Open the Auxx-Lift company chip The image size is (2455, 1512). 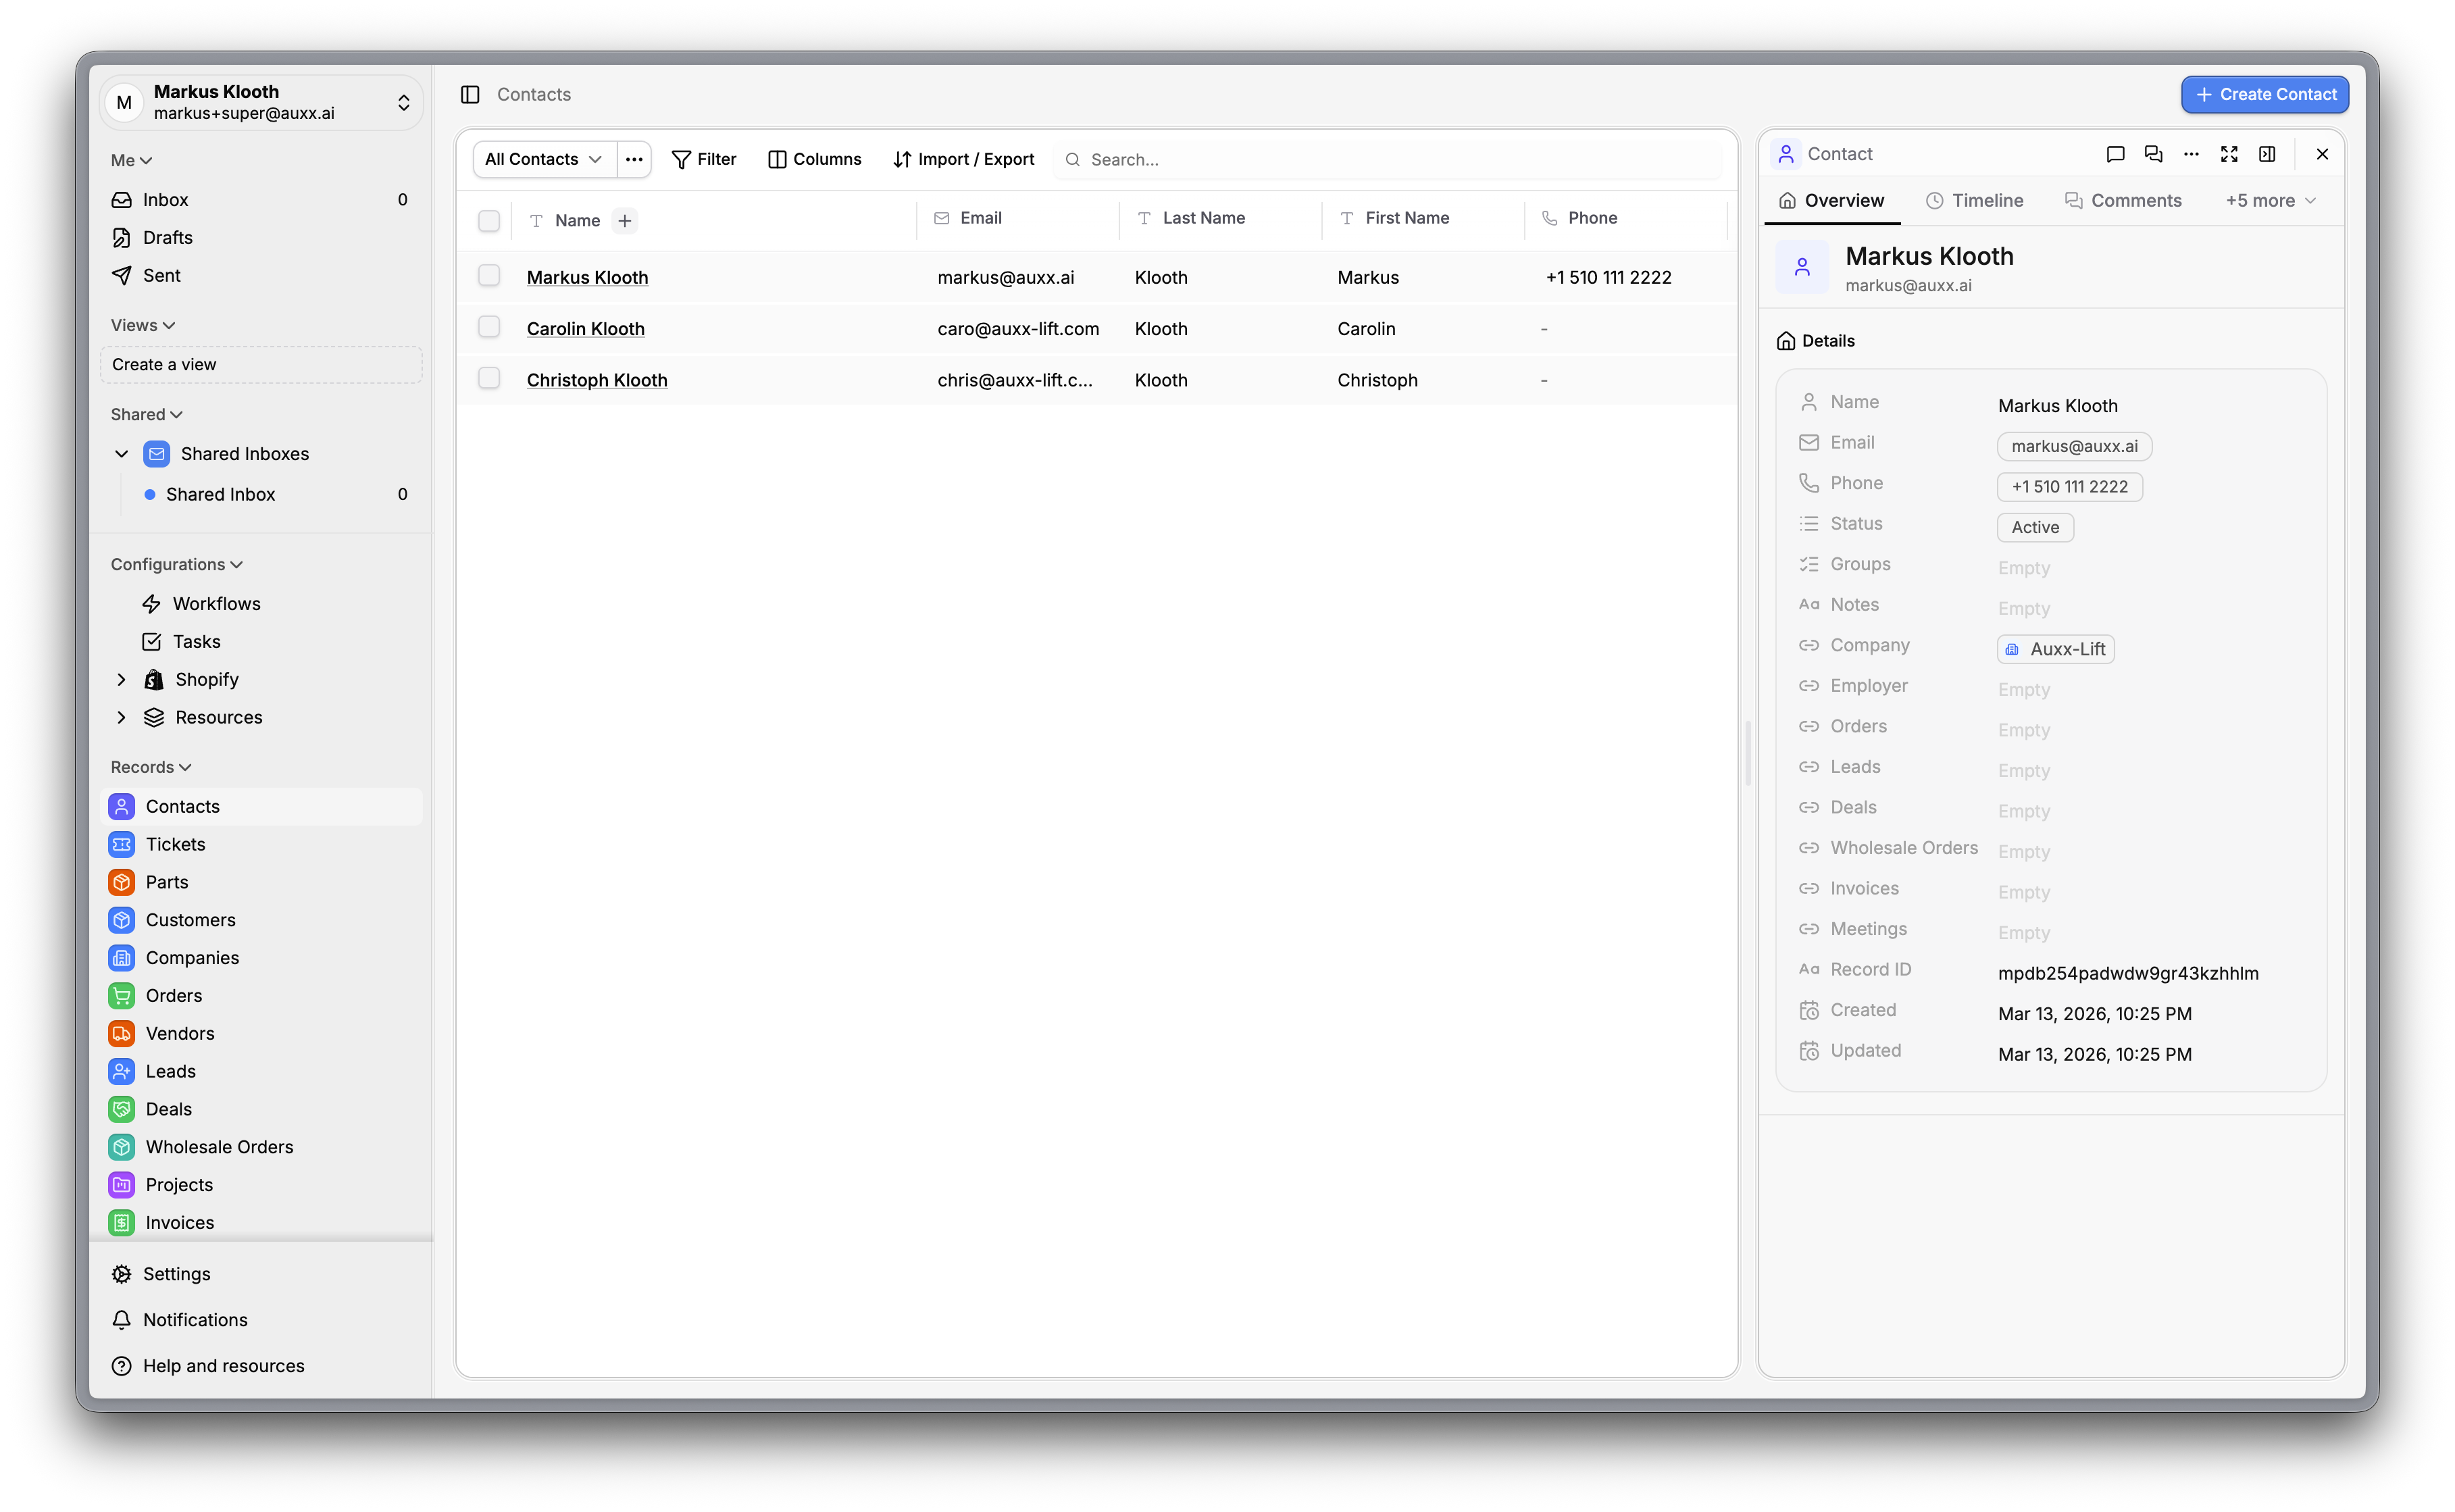(x=2056, y=649)
